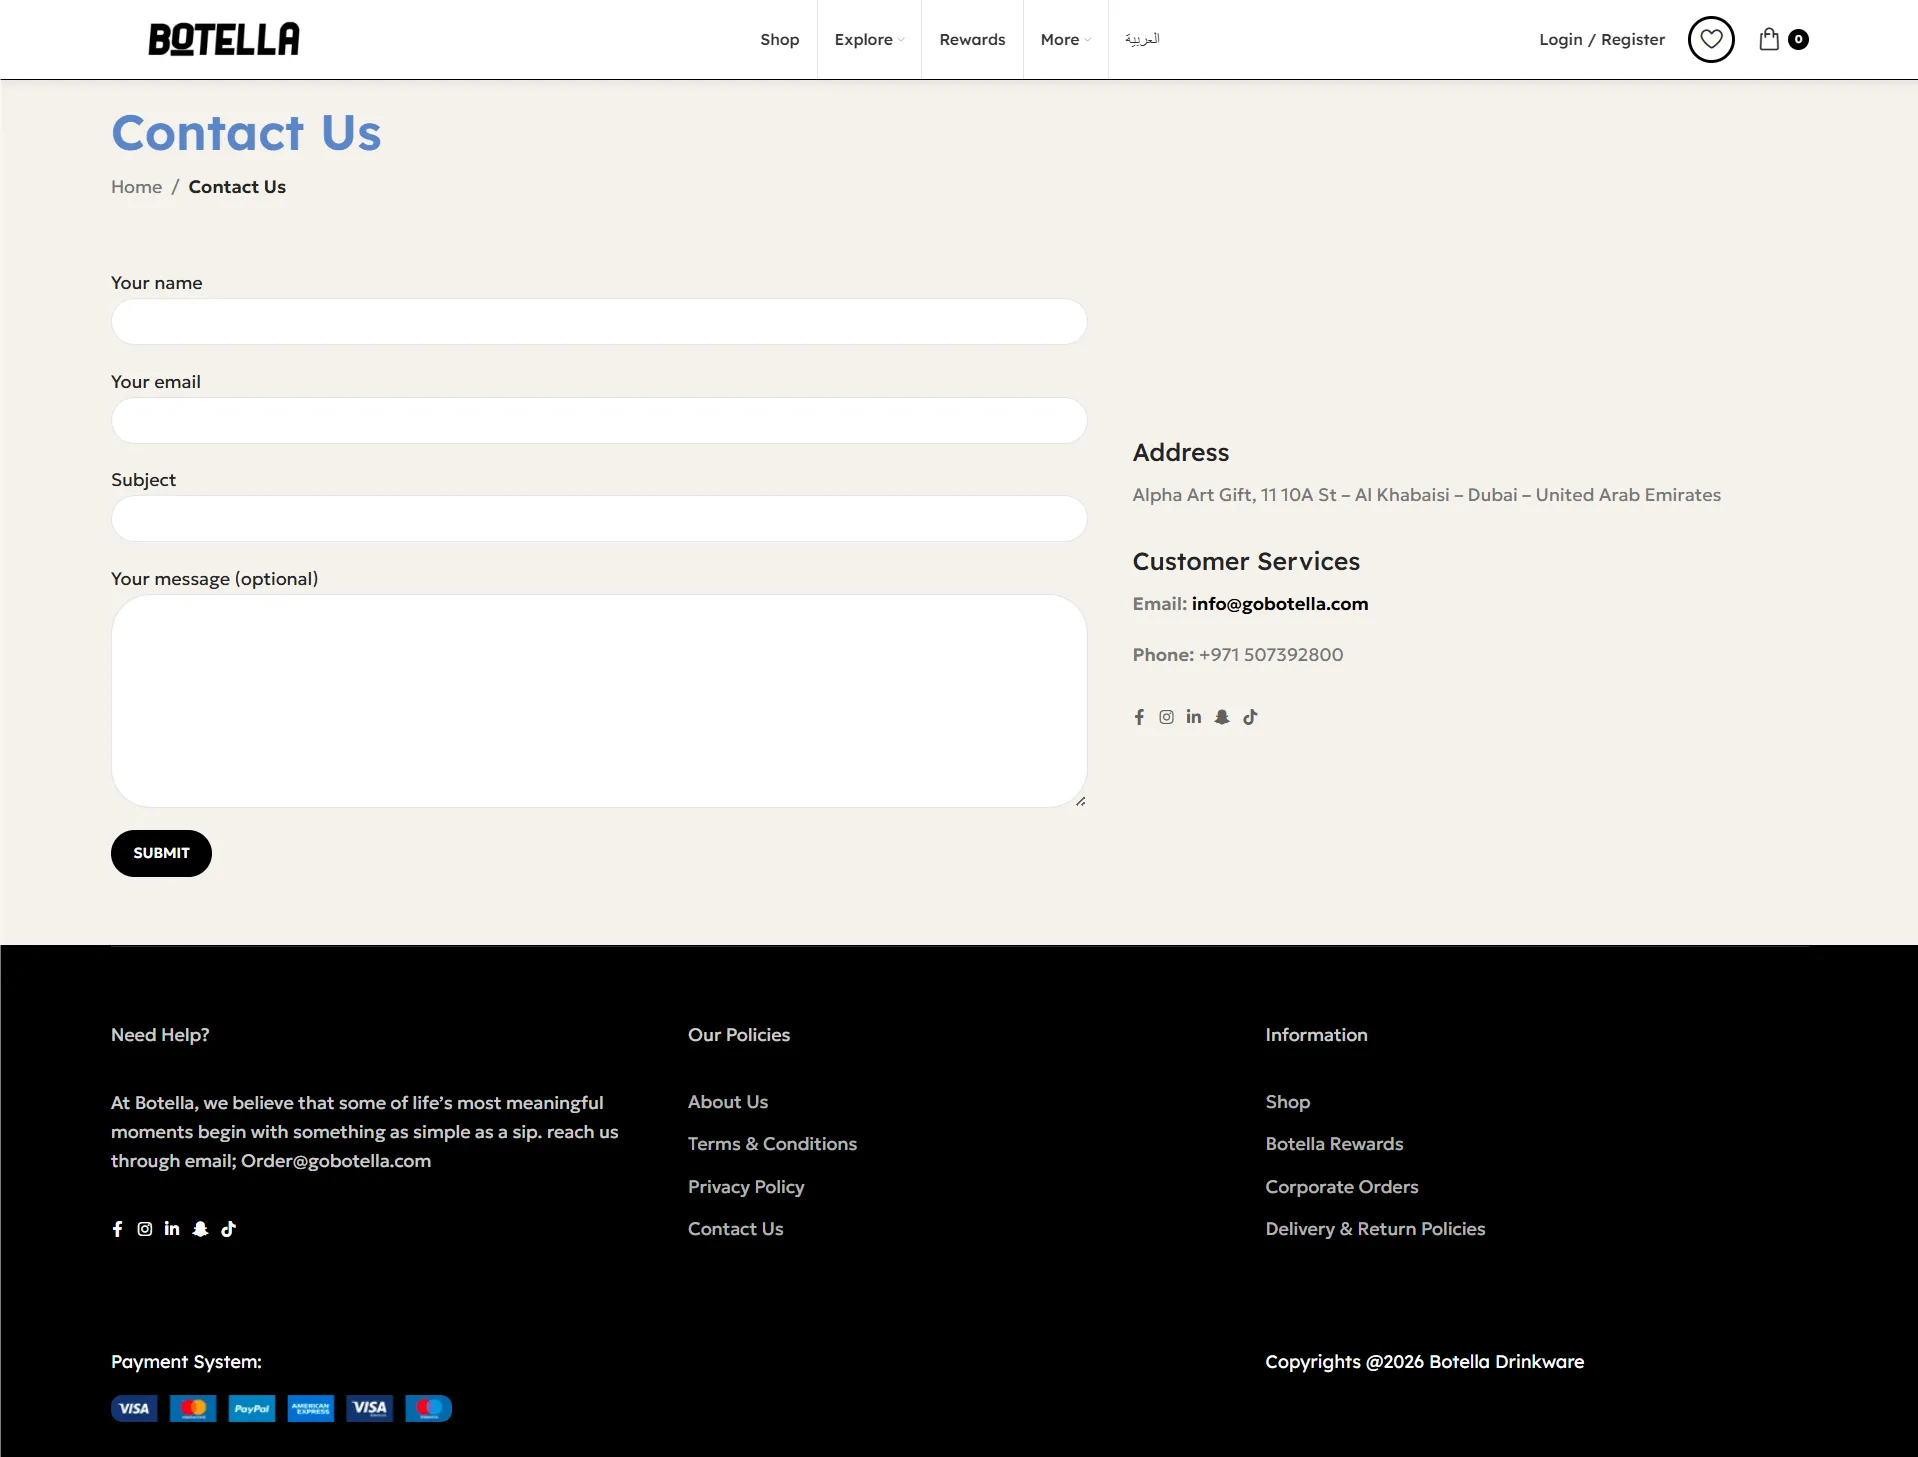Click the footer Instagram icon
This screenshot has height=1457, width=1918.
(145, 1229)
